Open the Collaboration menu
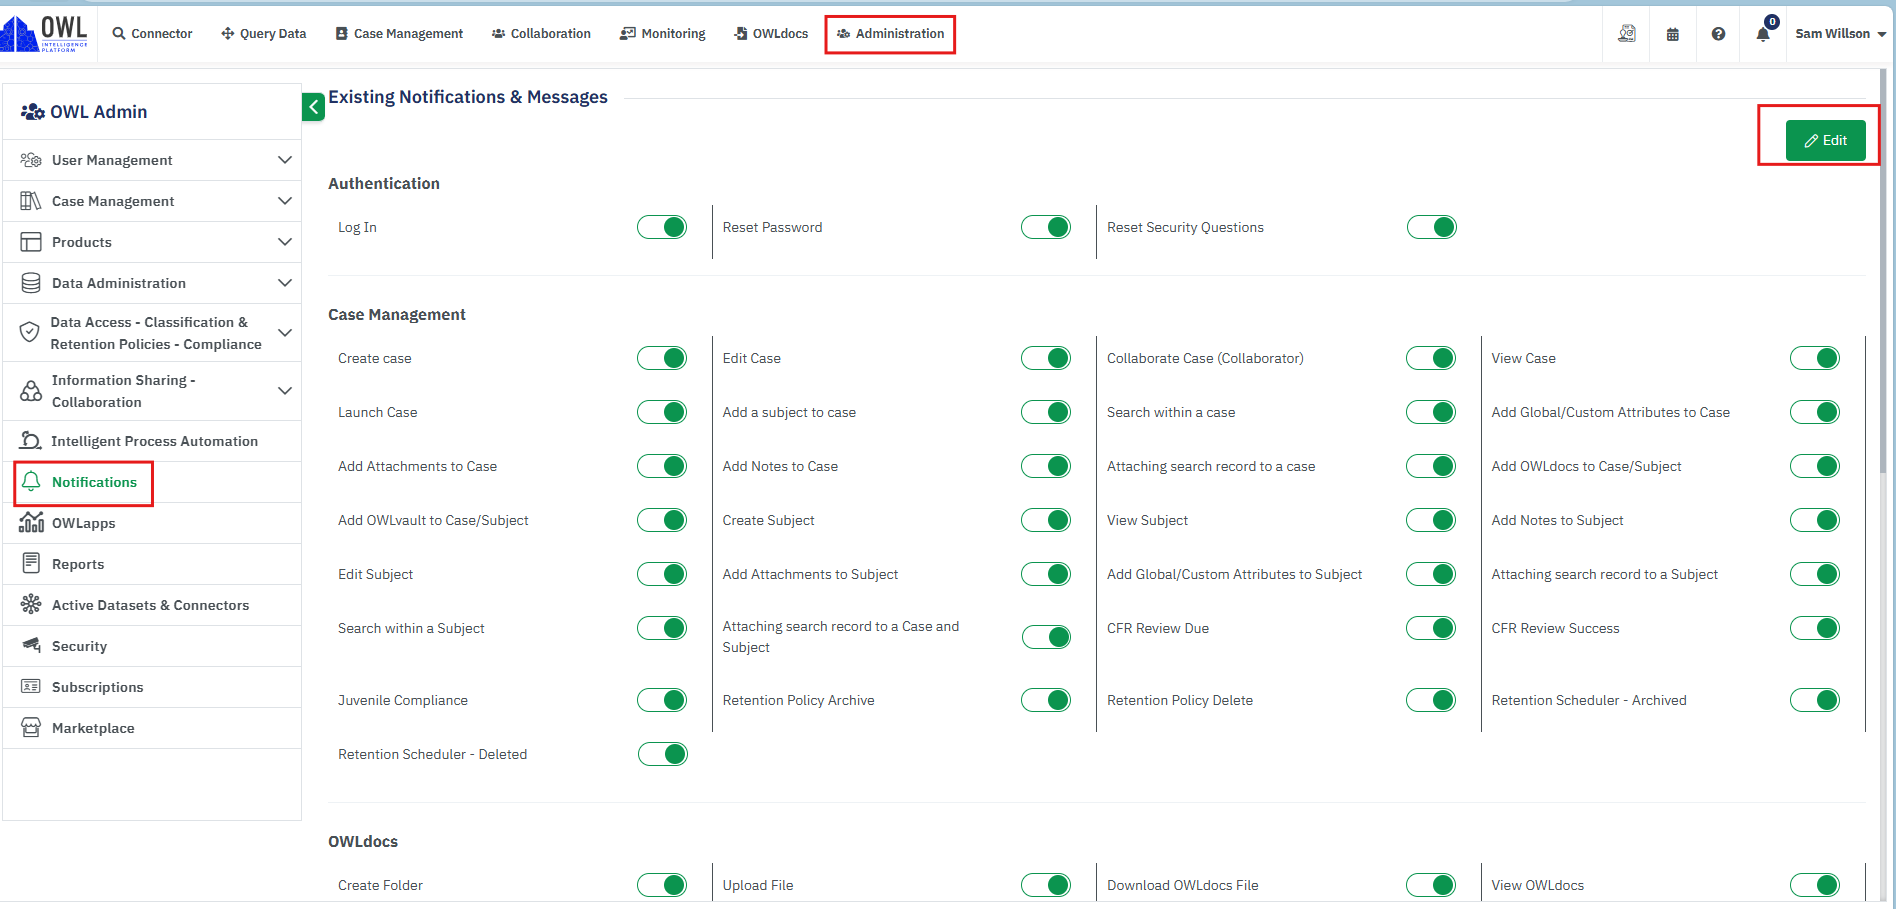1896x909 pixels. point(541,34)
